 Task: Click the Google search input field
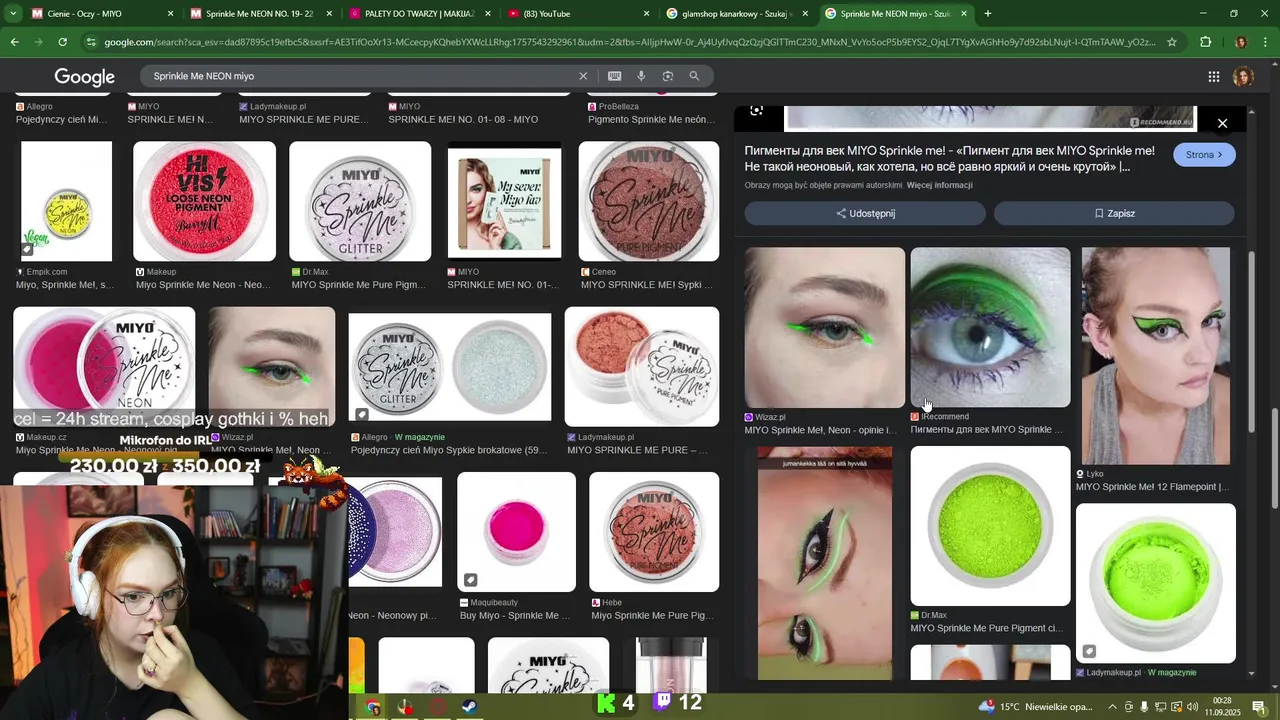[360, 76]
